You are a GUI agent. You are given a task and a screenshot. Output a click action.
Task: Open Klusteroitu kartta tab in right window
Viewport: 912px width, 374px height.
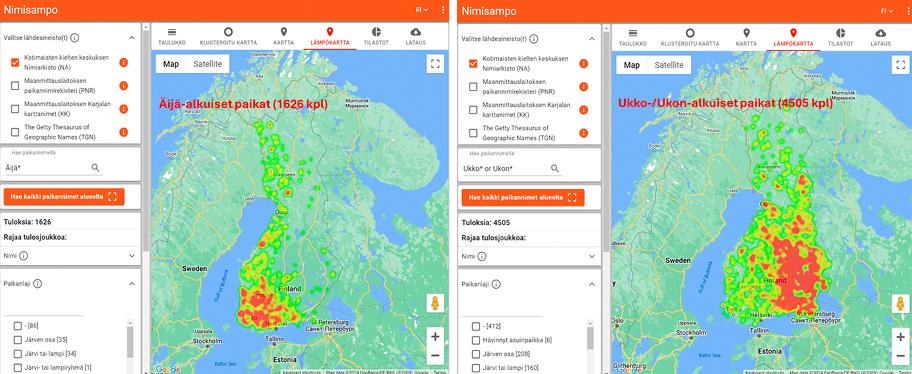[690, 38]
